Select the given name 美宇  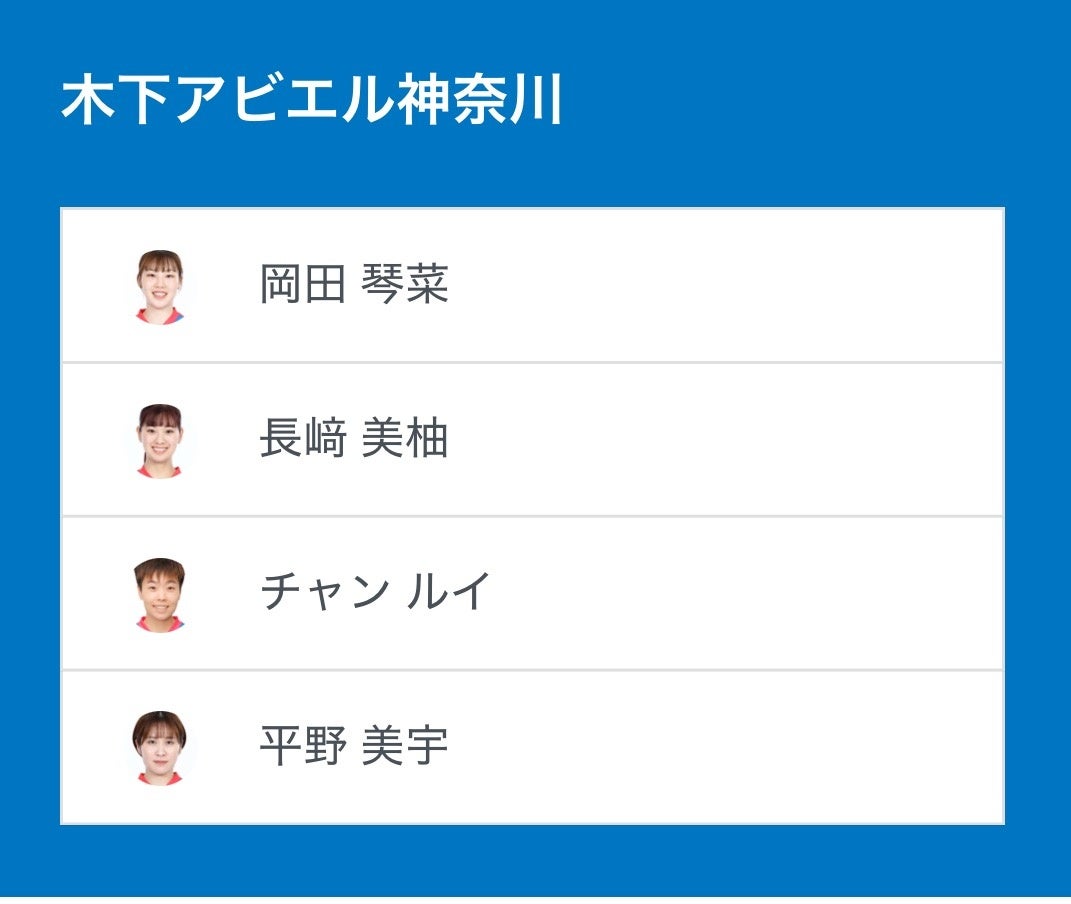coord(405,746)
